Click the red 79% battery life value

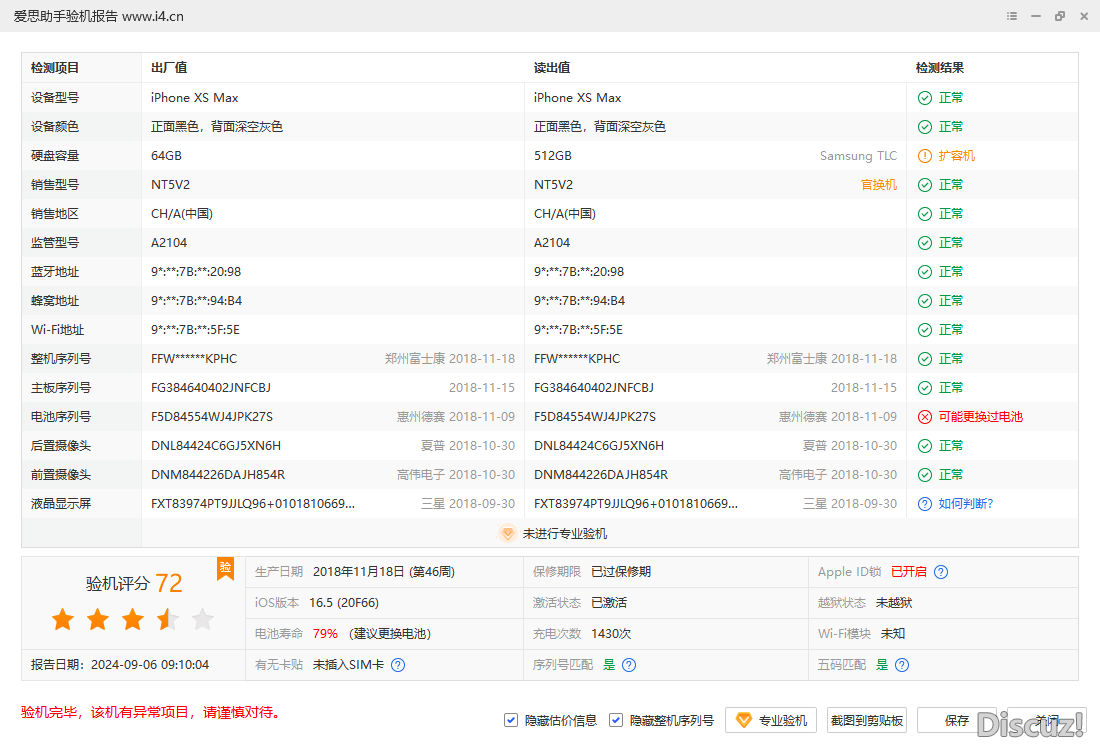(x=326, y=634)
